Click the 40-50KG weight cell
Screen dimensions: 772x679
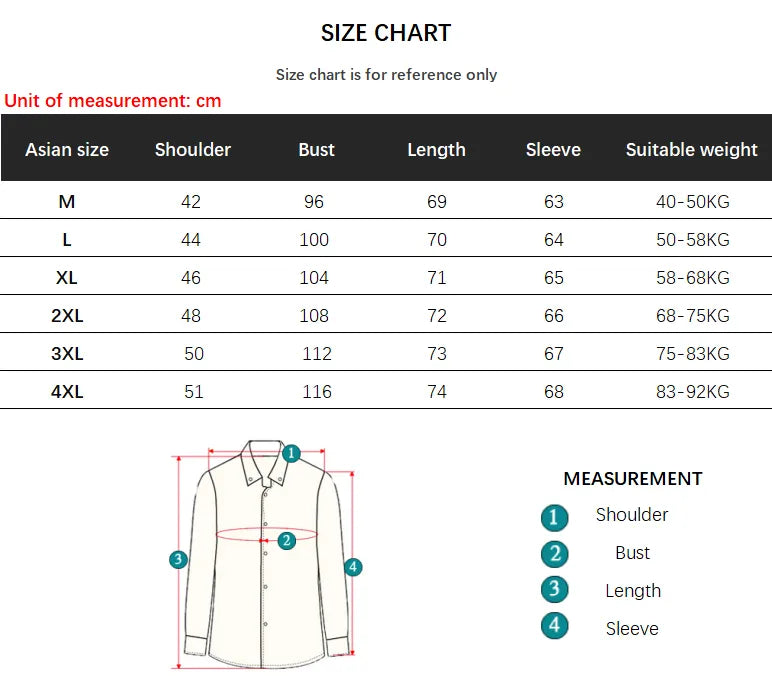pyautogui.click(x=693, y=202)
